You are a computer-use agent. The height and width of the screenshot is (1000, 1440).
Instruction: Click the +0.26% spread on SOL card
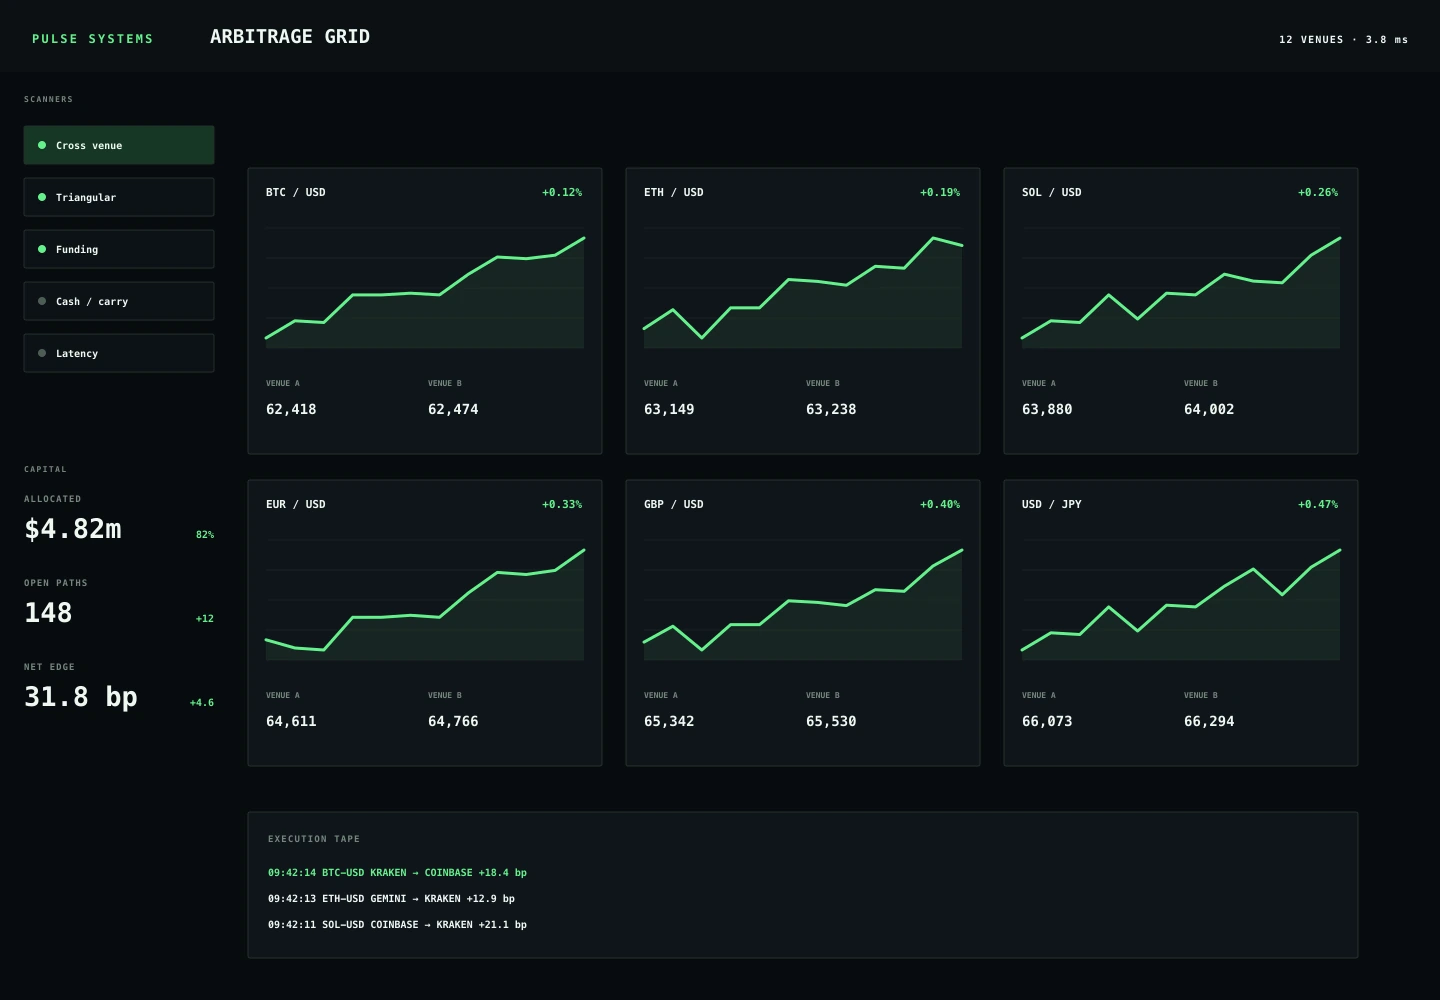click(1318, 192)
